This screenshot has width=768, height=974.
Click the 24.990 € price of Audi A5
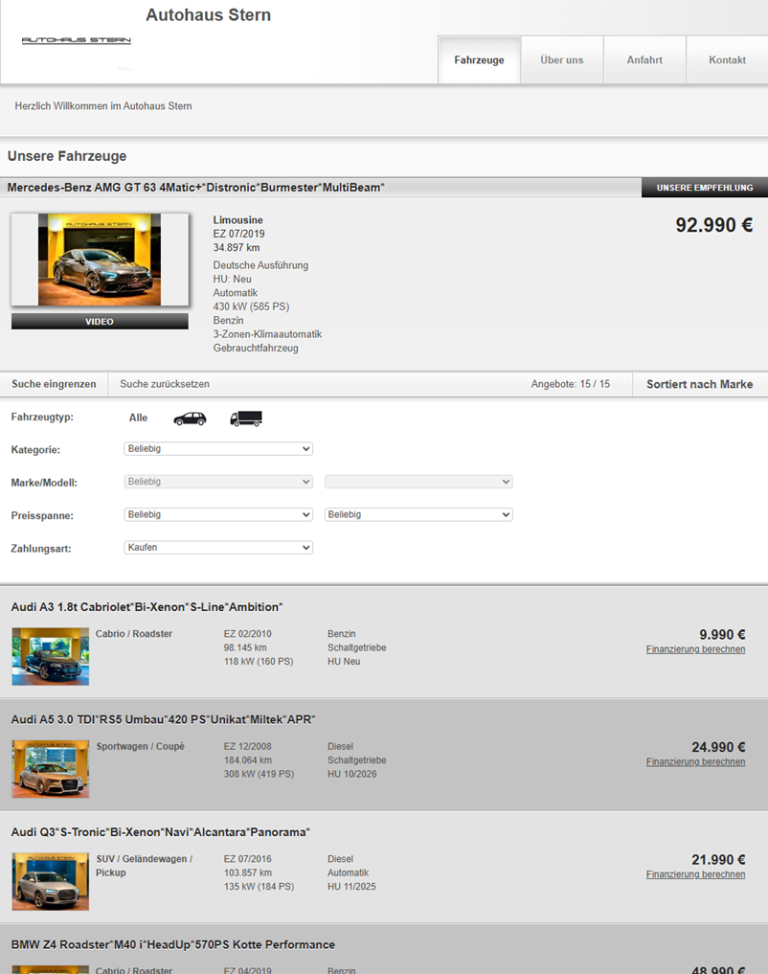coord(718,747)
